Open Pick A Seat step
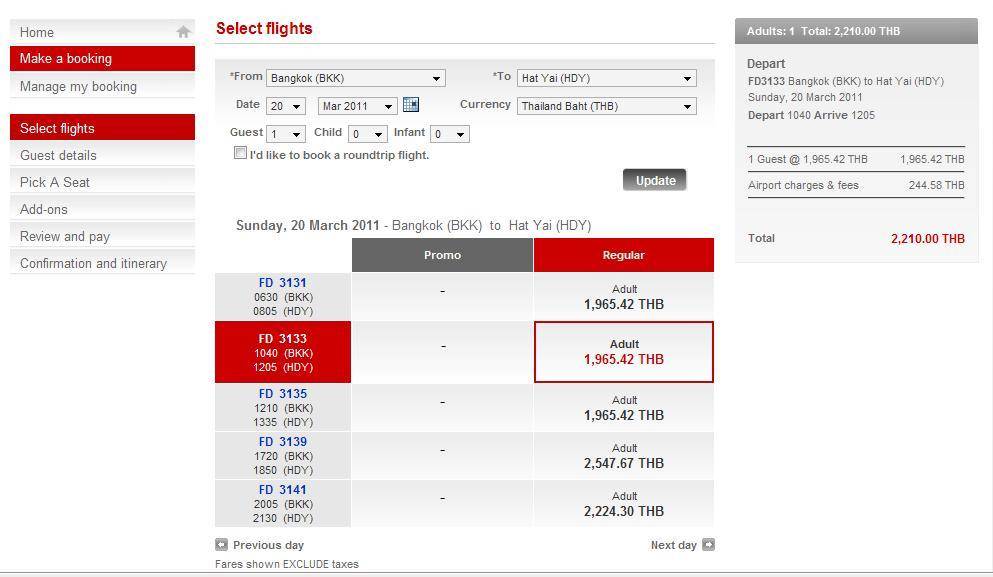The width and height of the screenshot is (993, 577). 55,182
